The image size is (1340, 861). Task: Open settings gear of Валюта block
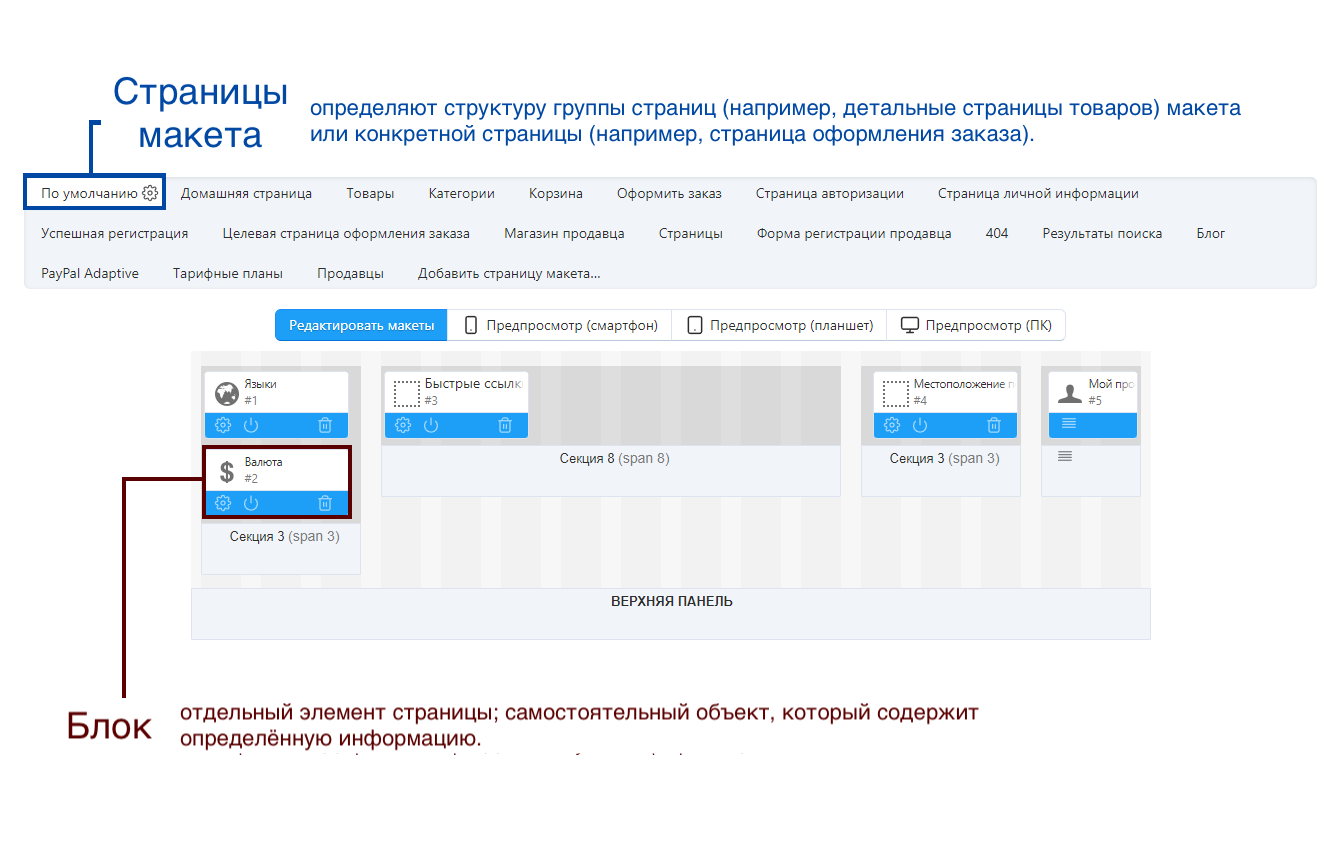click(x=223, y=503)
